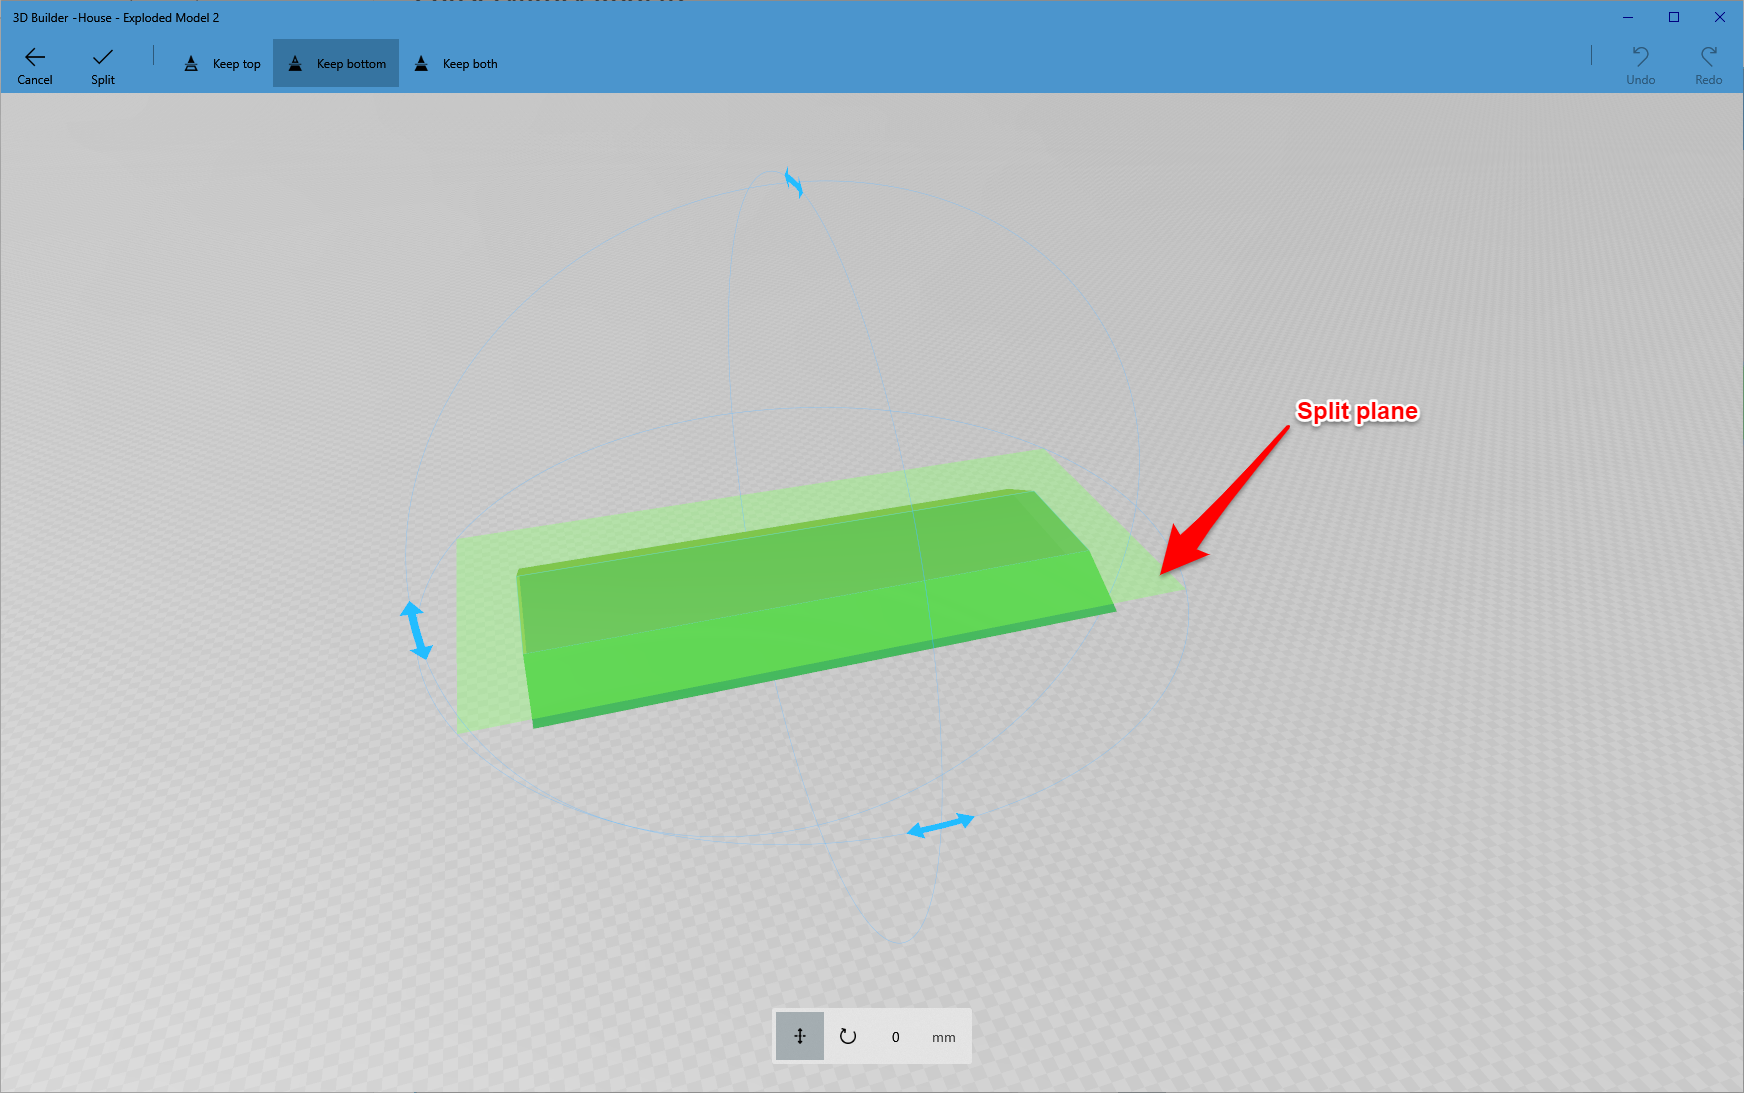Activate the Move tool in bottom bar

click(x=800, y=1036)
